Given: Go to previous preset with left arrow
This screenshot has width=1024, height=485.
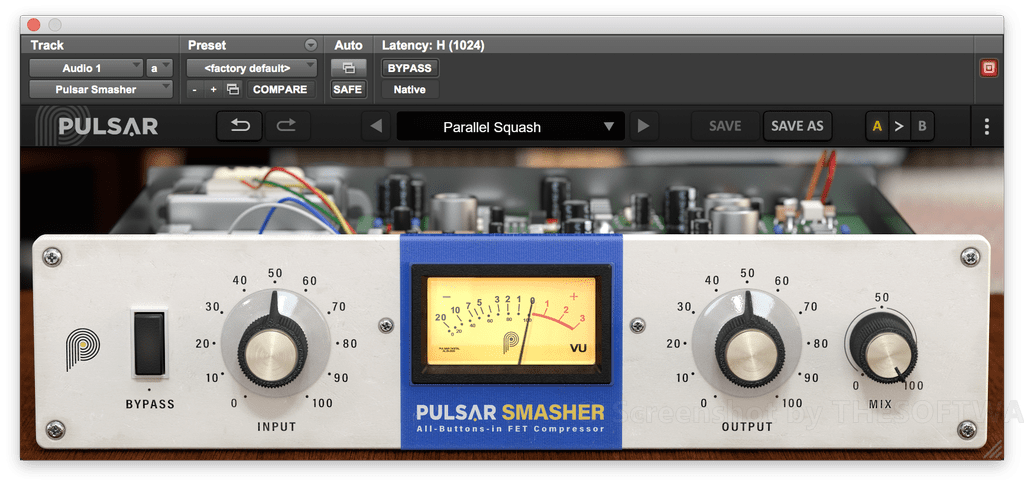Looking at the screenshot, I should (376, 127).
